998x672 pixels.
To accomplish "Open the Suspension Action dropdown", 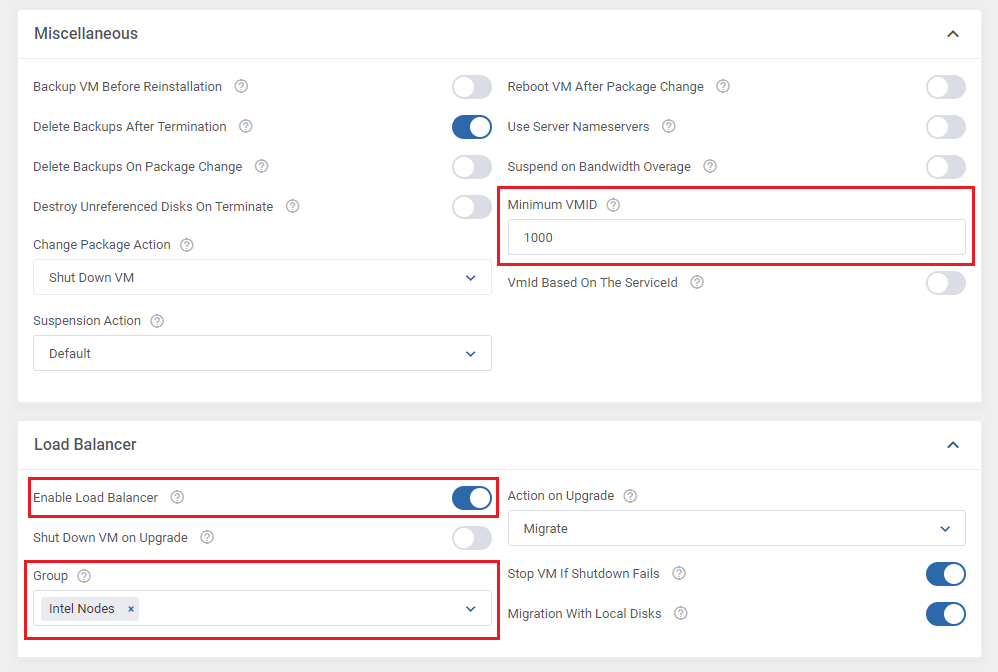I will [262, 353].
